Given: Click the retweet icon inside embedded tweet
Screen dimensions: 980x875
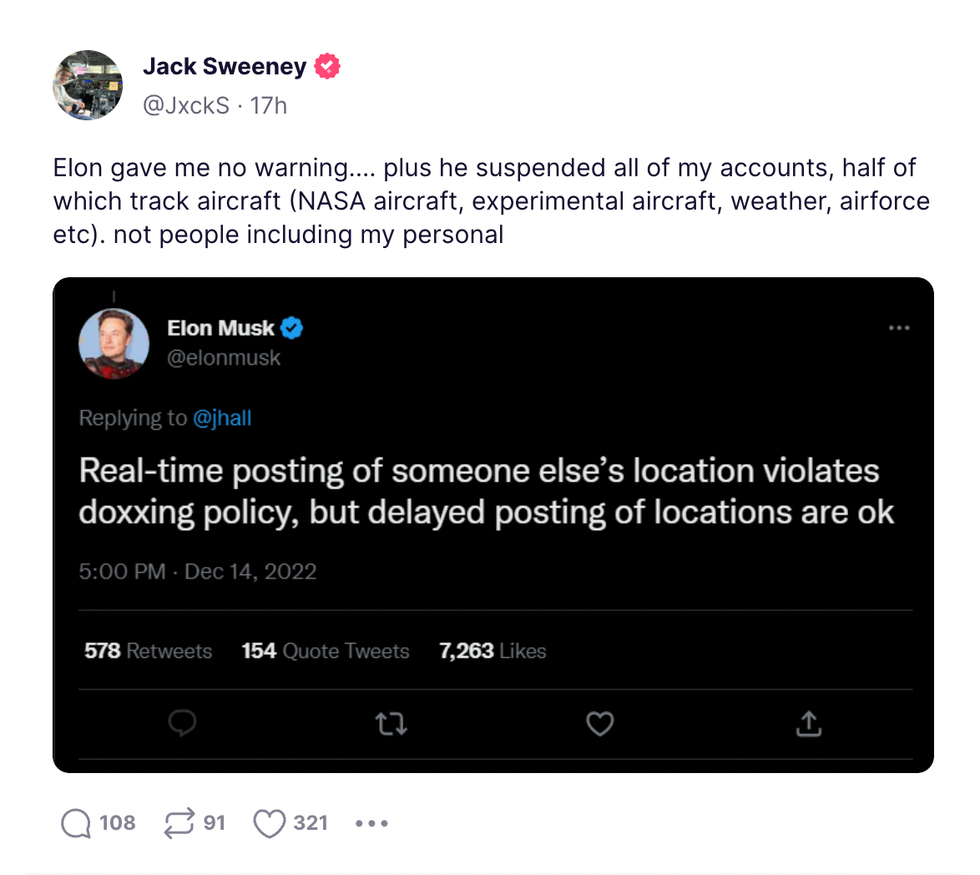Looking at the screenshot, I should tap(391, 723).
